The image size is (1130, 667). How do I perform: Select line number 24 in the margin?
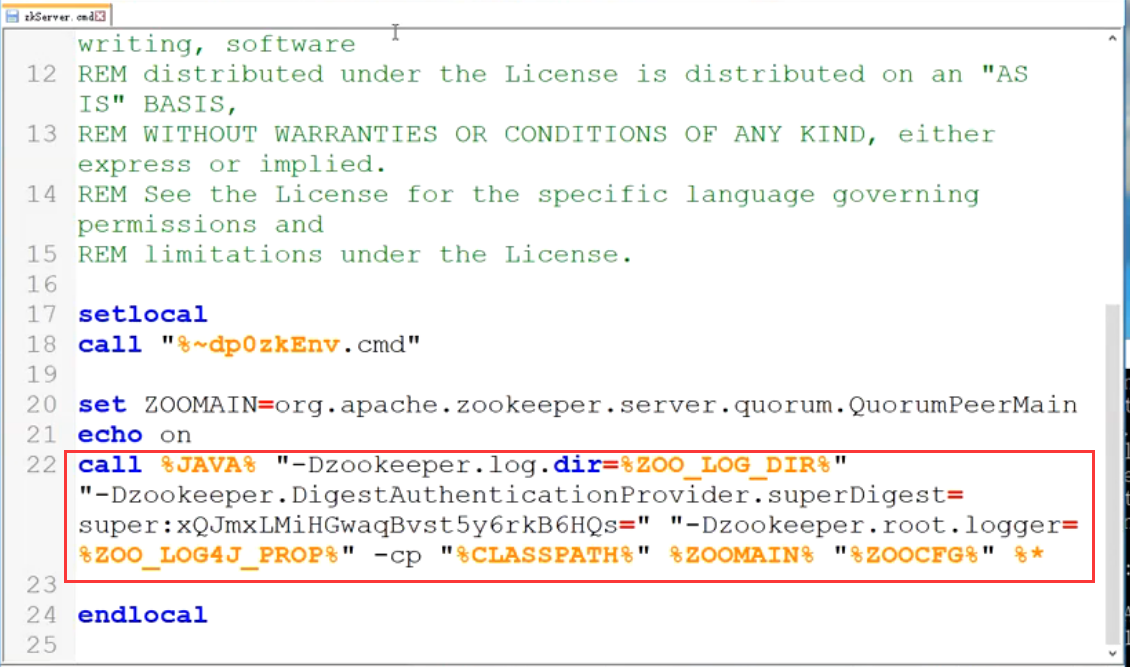pos(41,615)
